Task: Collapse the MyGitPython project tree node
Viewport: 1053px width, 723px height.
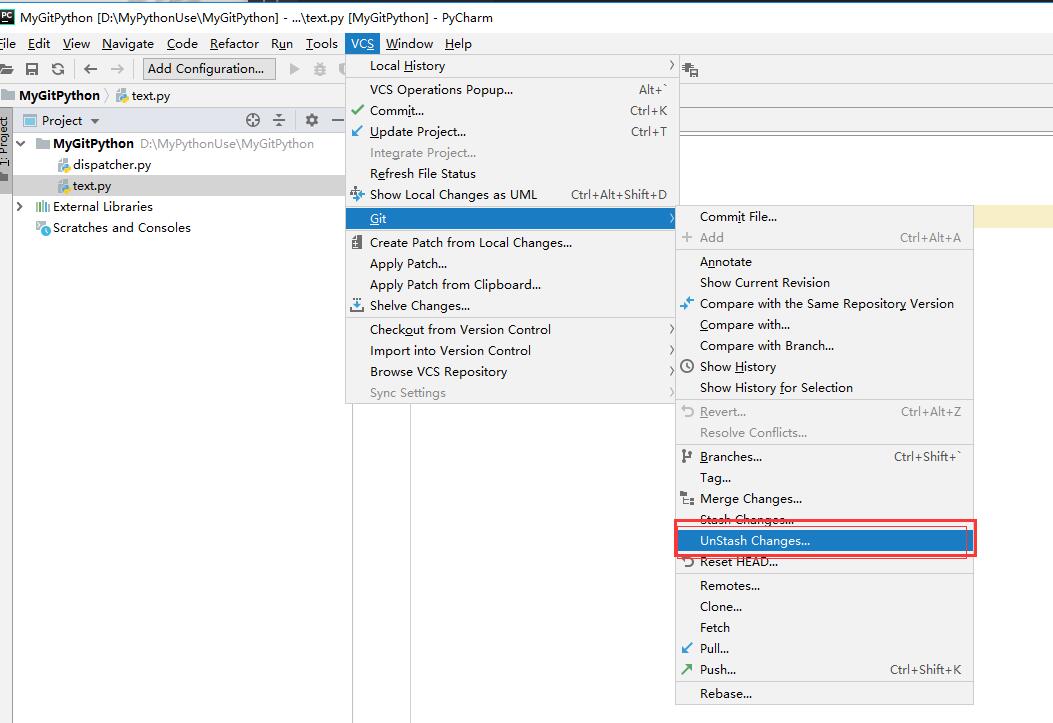Action: pos(21,144)
